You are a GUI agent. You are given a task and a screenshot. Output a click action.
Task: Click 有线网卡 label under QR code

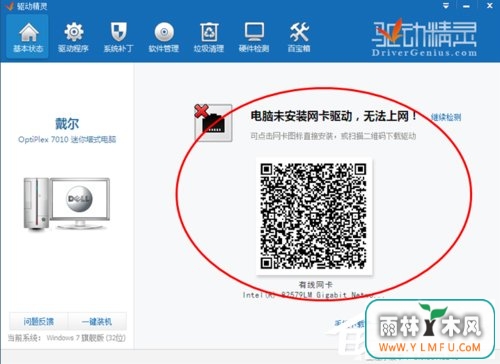point(315,285)
